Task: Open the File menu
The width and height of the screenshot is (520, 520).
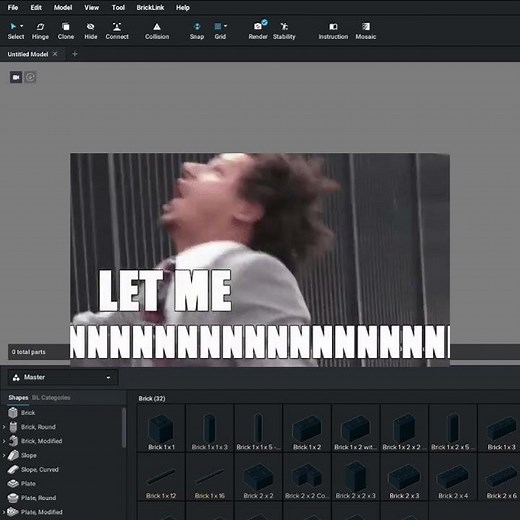Action: click(13, 7)
